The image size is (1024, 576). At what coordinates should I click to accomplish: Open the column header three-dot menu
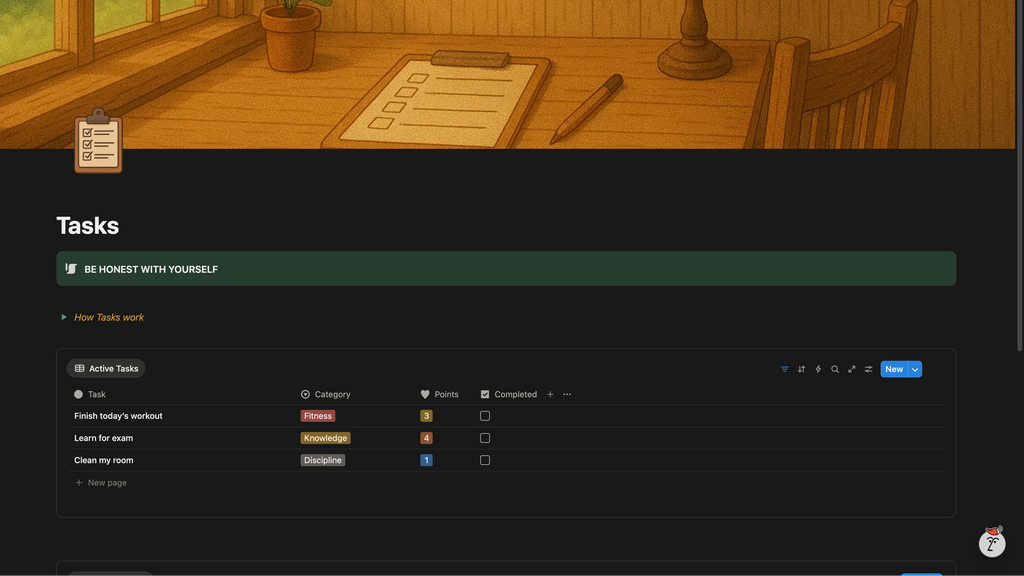coord(567,394)
